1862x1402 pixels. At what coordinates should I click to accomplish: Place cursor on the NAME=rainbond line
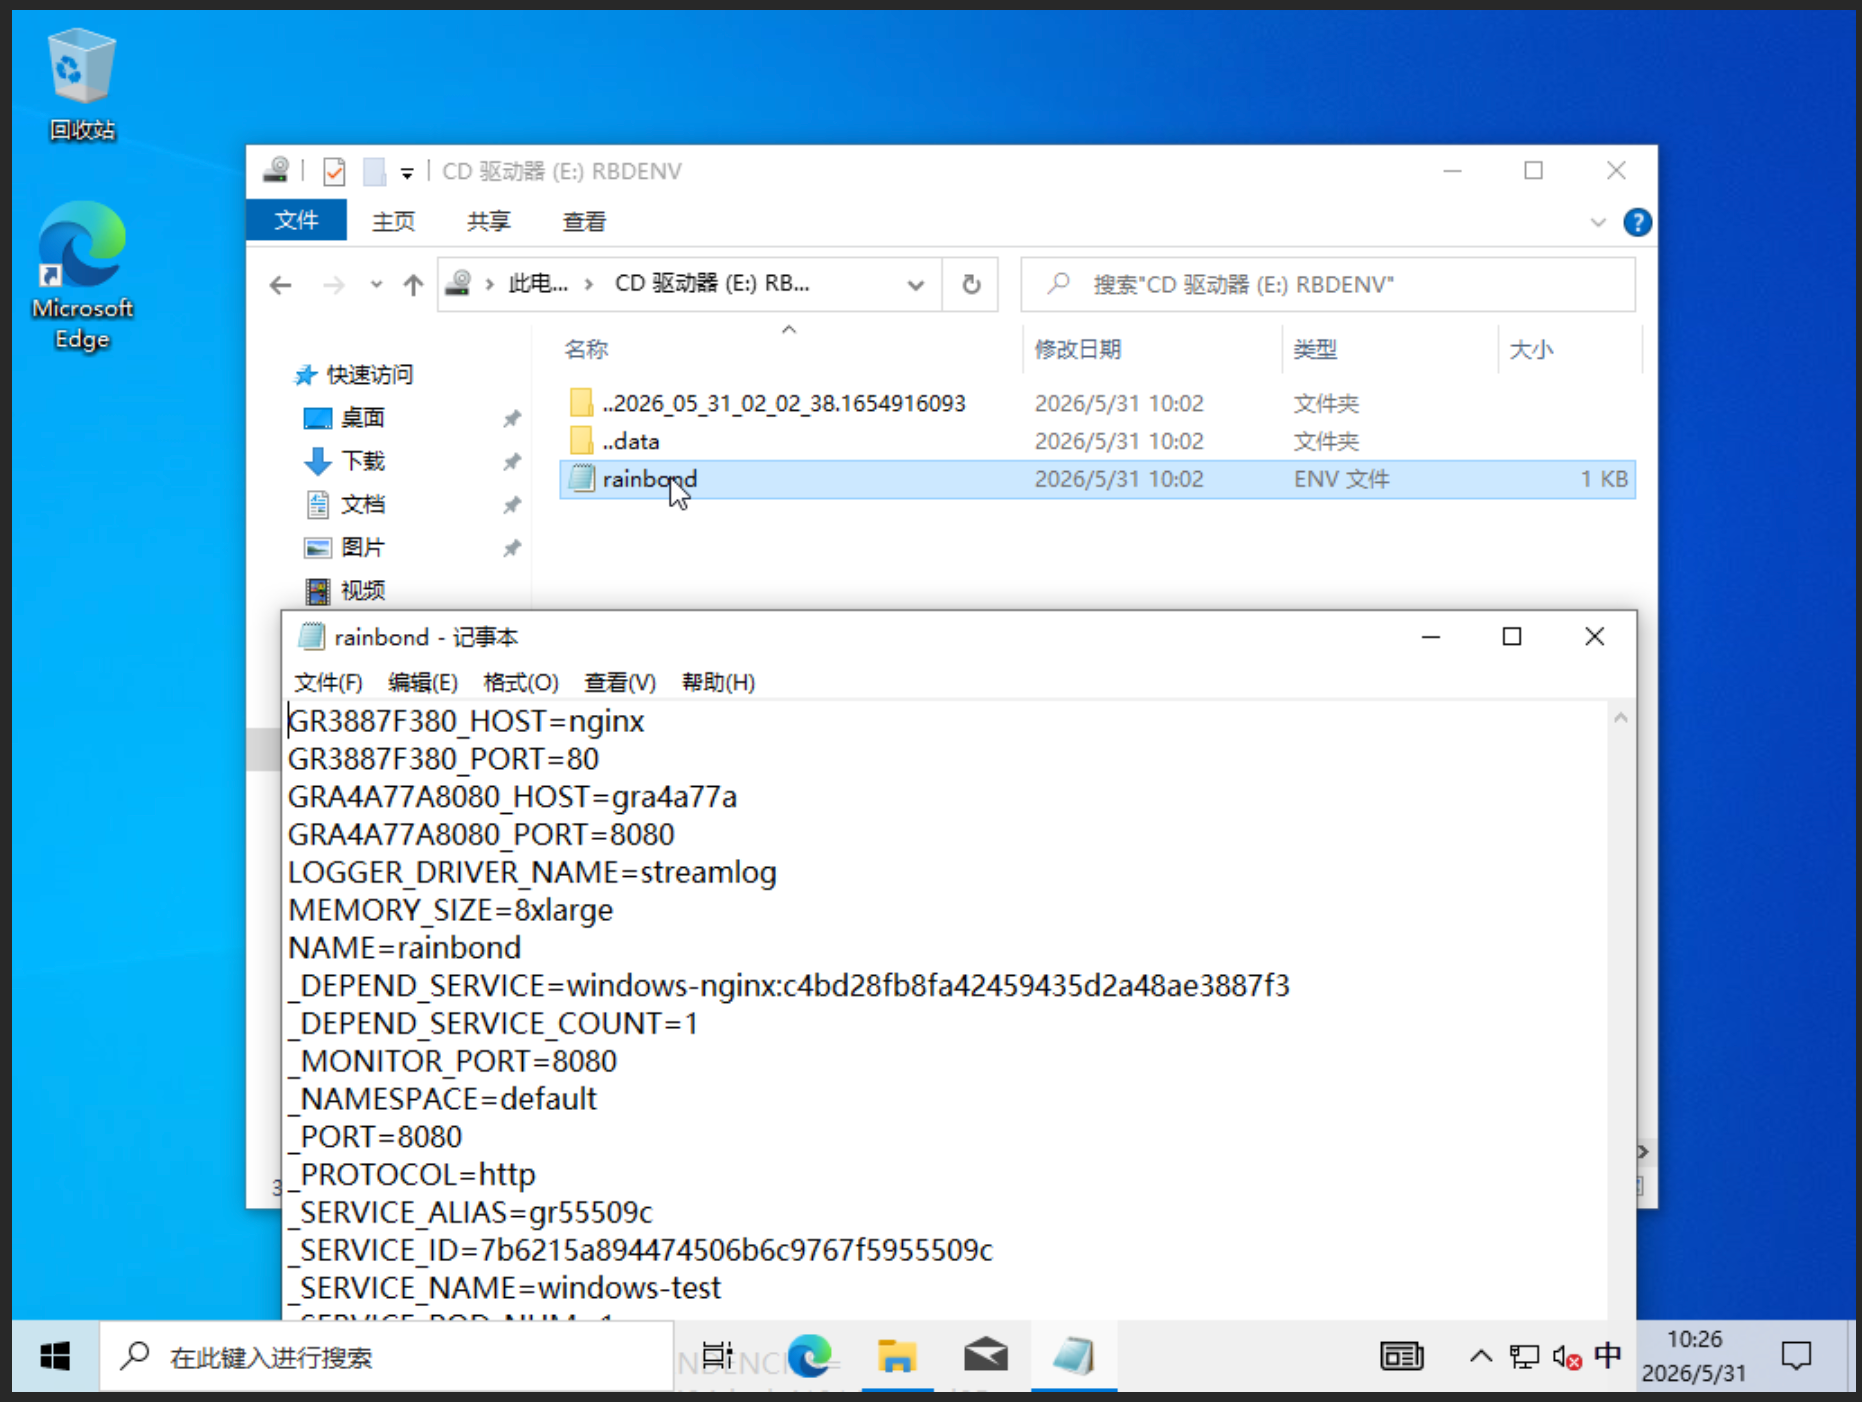click(404, 948)
